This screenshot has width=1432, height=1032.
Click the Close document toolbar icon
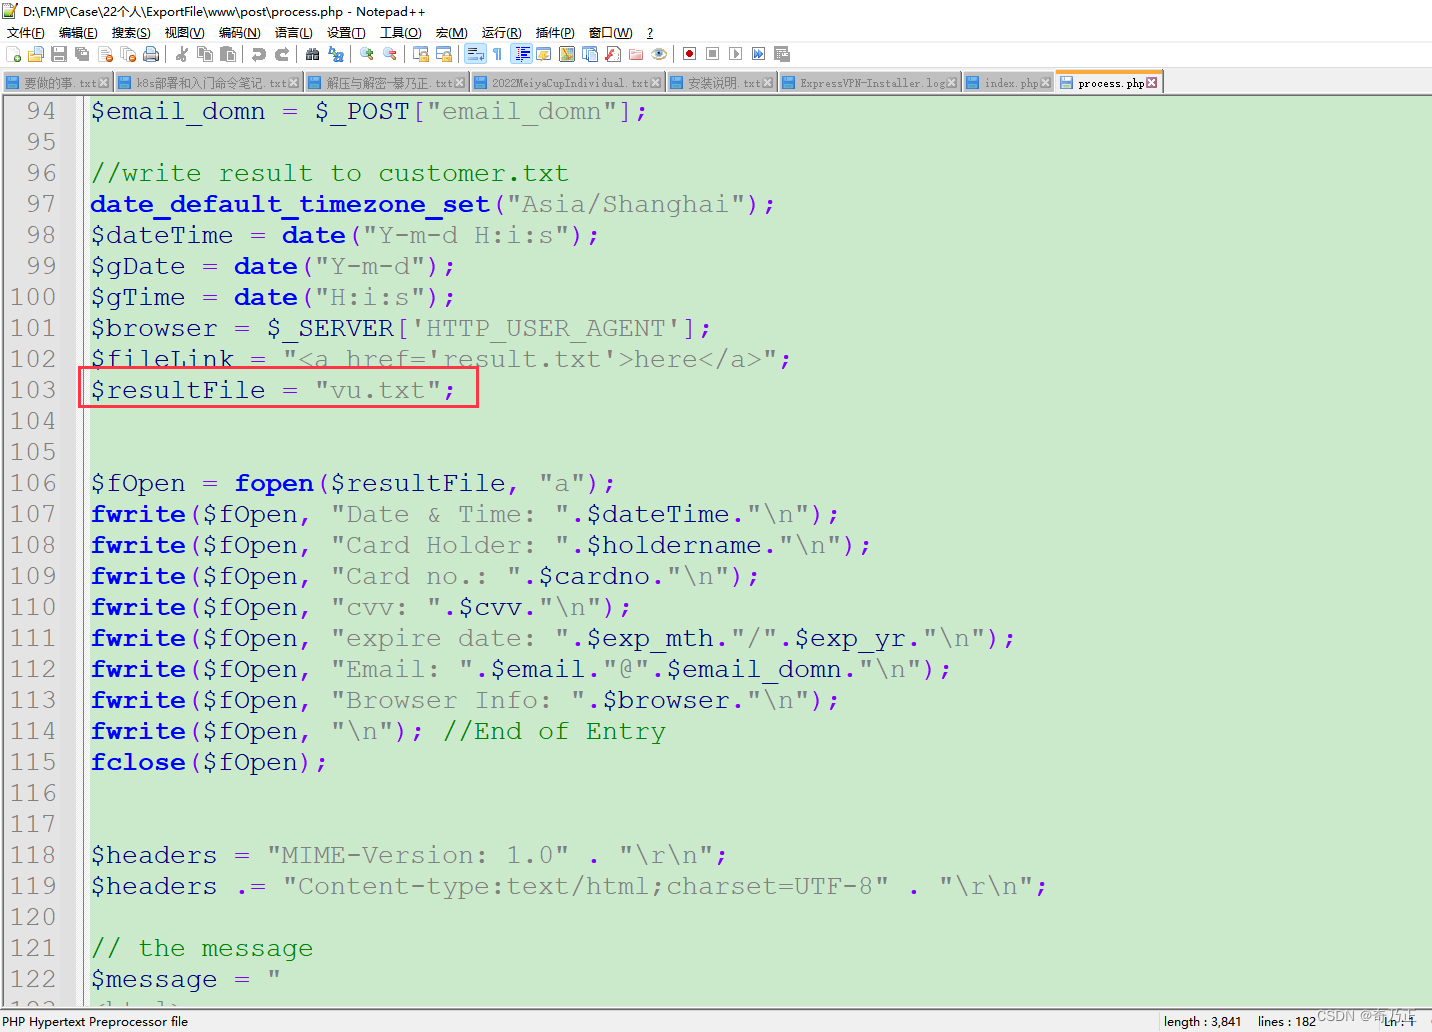tap(105, 54)
